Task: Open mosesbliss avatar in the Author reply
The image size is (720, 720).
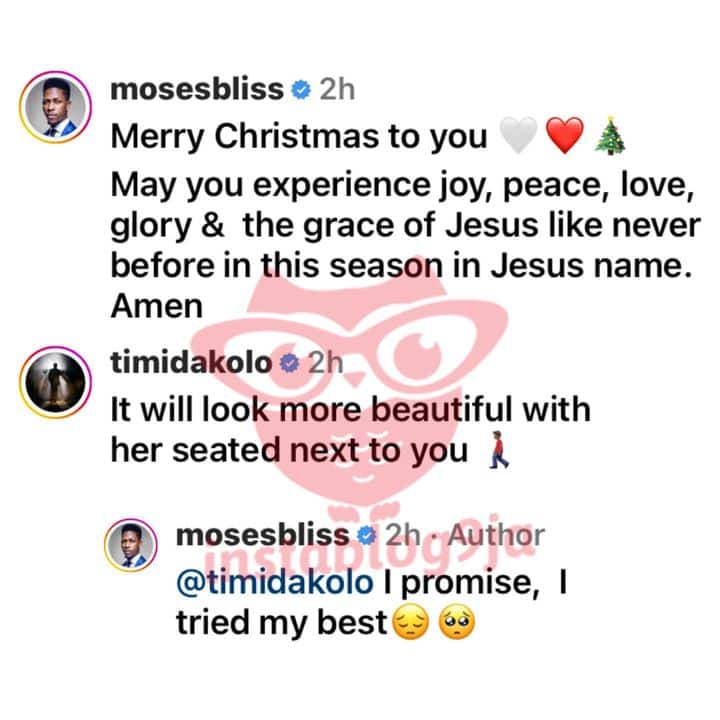Action: coord(131,545)
